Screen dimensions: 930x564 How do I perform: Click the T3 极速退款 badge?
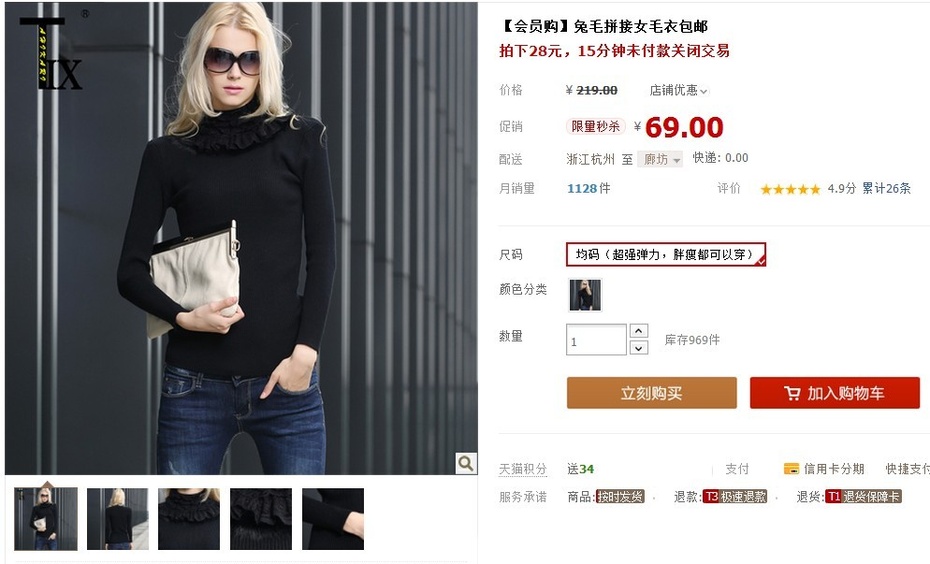(735, 496)
